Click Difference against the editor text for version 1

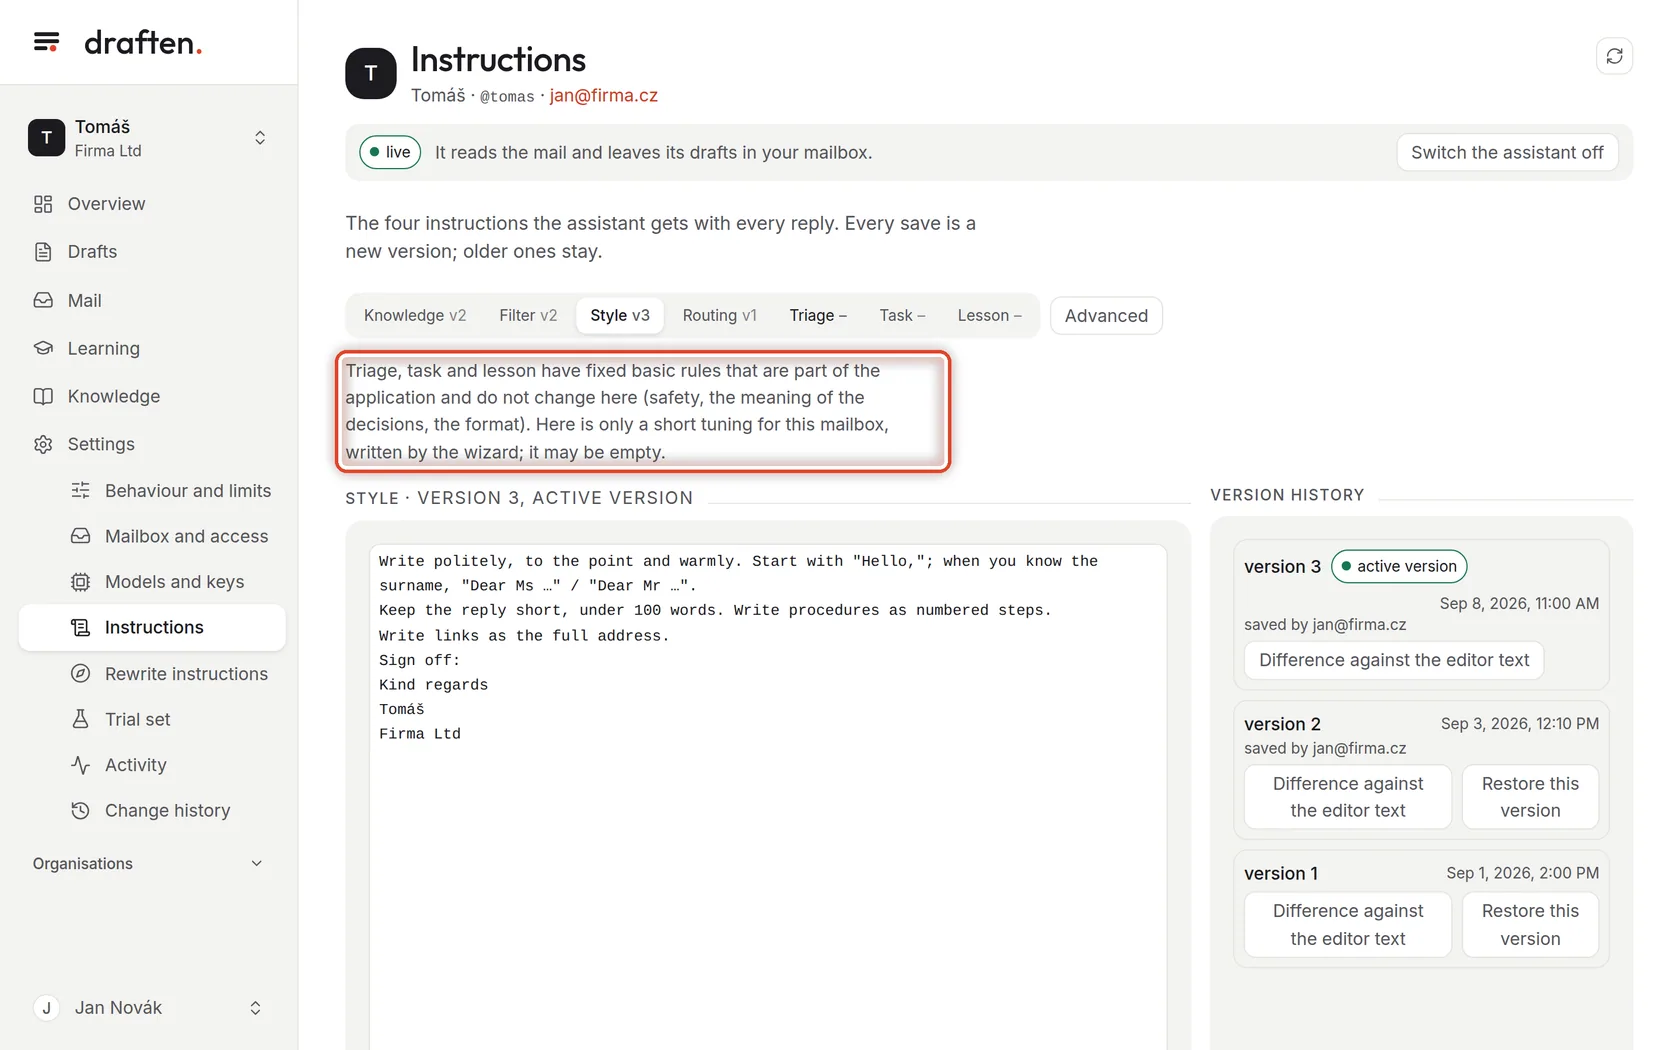[x=1348, y=925]
